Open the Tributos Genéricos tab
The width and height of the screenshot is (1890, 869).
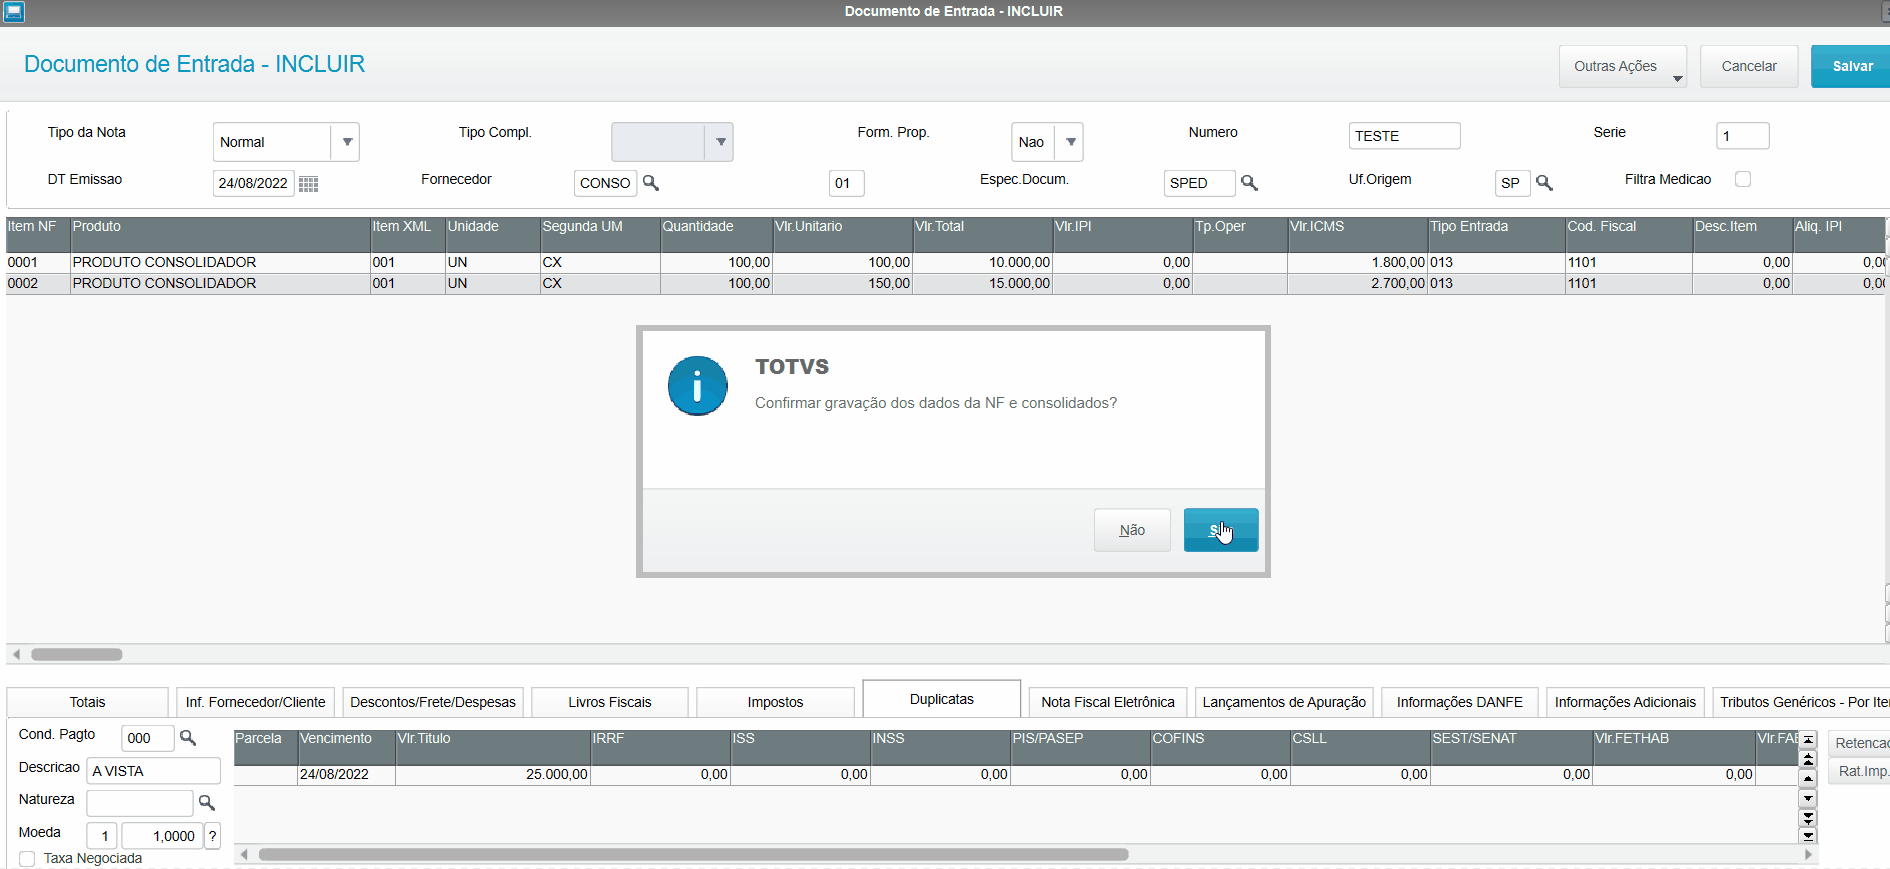(1801, 702)
